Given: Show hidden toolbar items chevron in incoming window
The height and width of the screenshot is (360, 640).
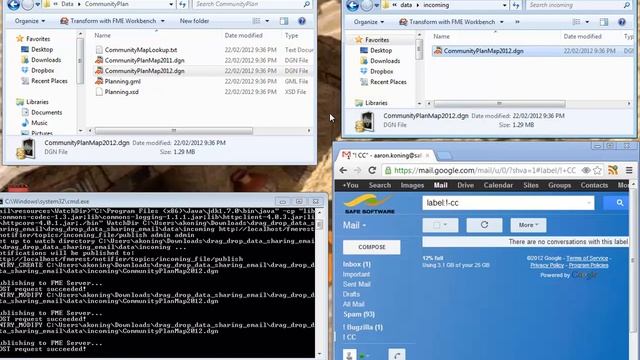Looking at the screenshot, I should [x=517, y=22].
